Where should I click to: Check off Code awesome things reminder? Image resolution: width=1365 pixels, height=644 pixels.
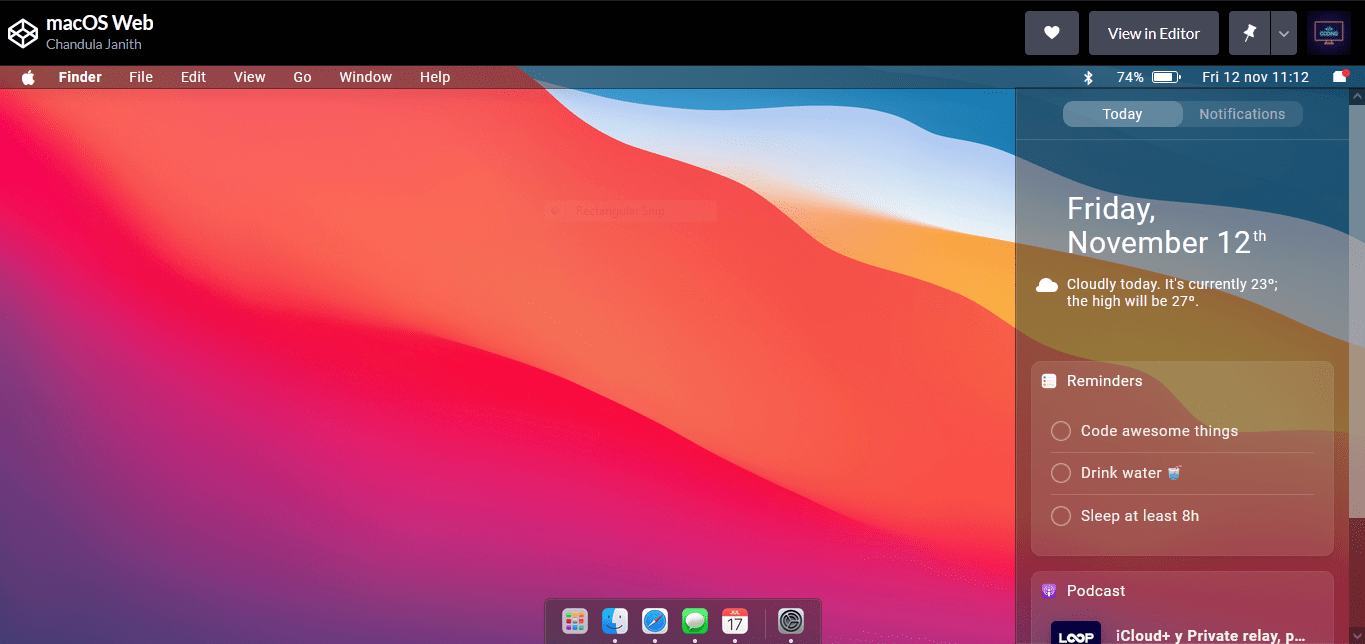1061,431
